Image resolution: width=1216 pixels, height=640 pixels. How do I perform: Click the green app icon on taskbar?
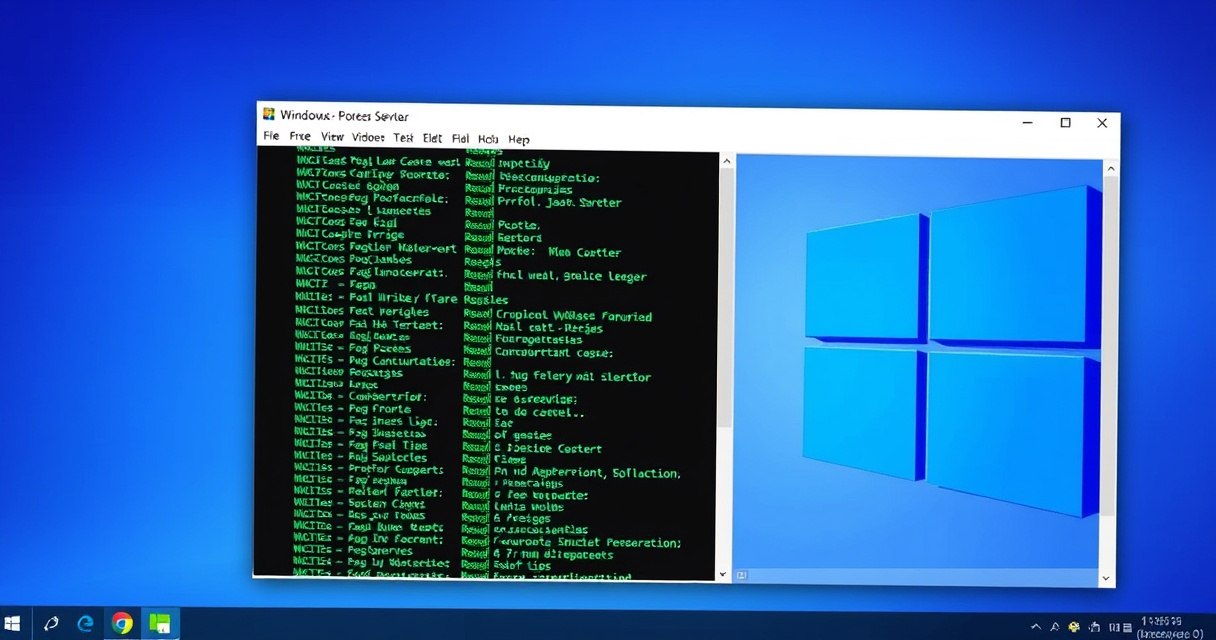tap(158, 624)
